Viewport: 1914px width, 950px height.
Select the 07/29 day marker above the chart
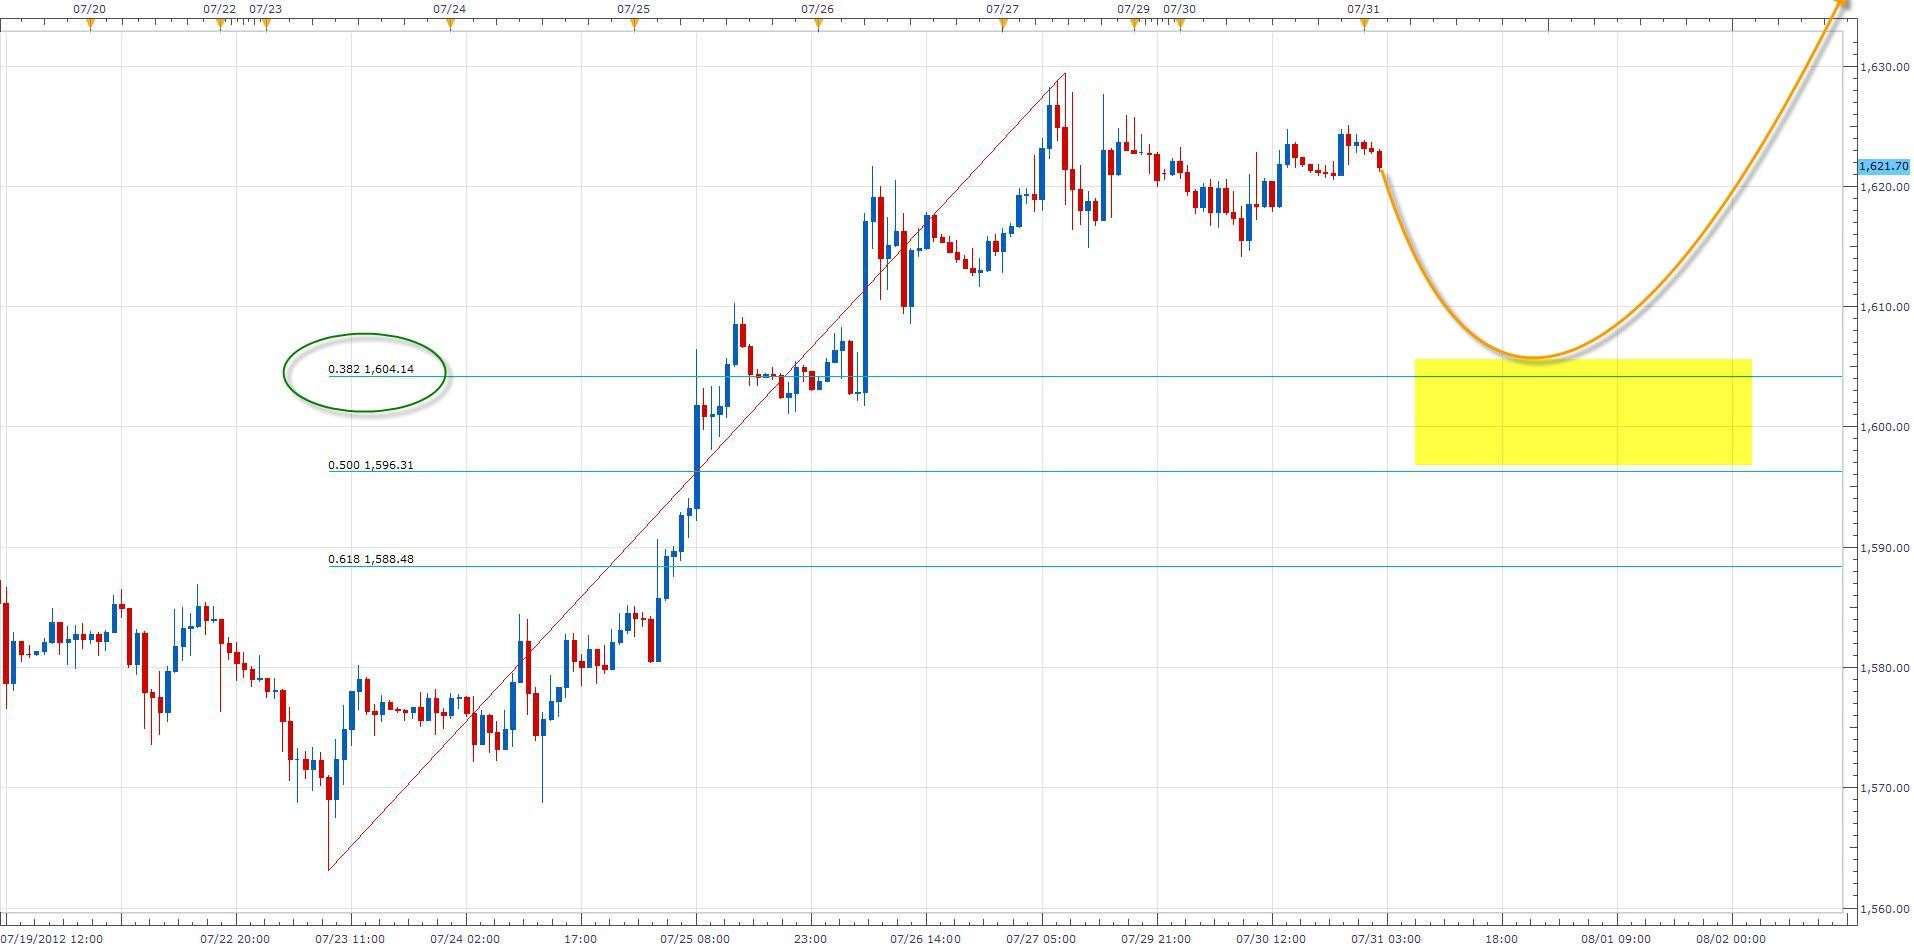coord(1133,9)
